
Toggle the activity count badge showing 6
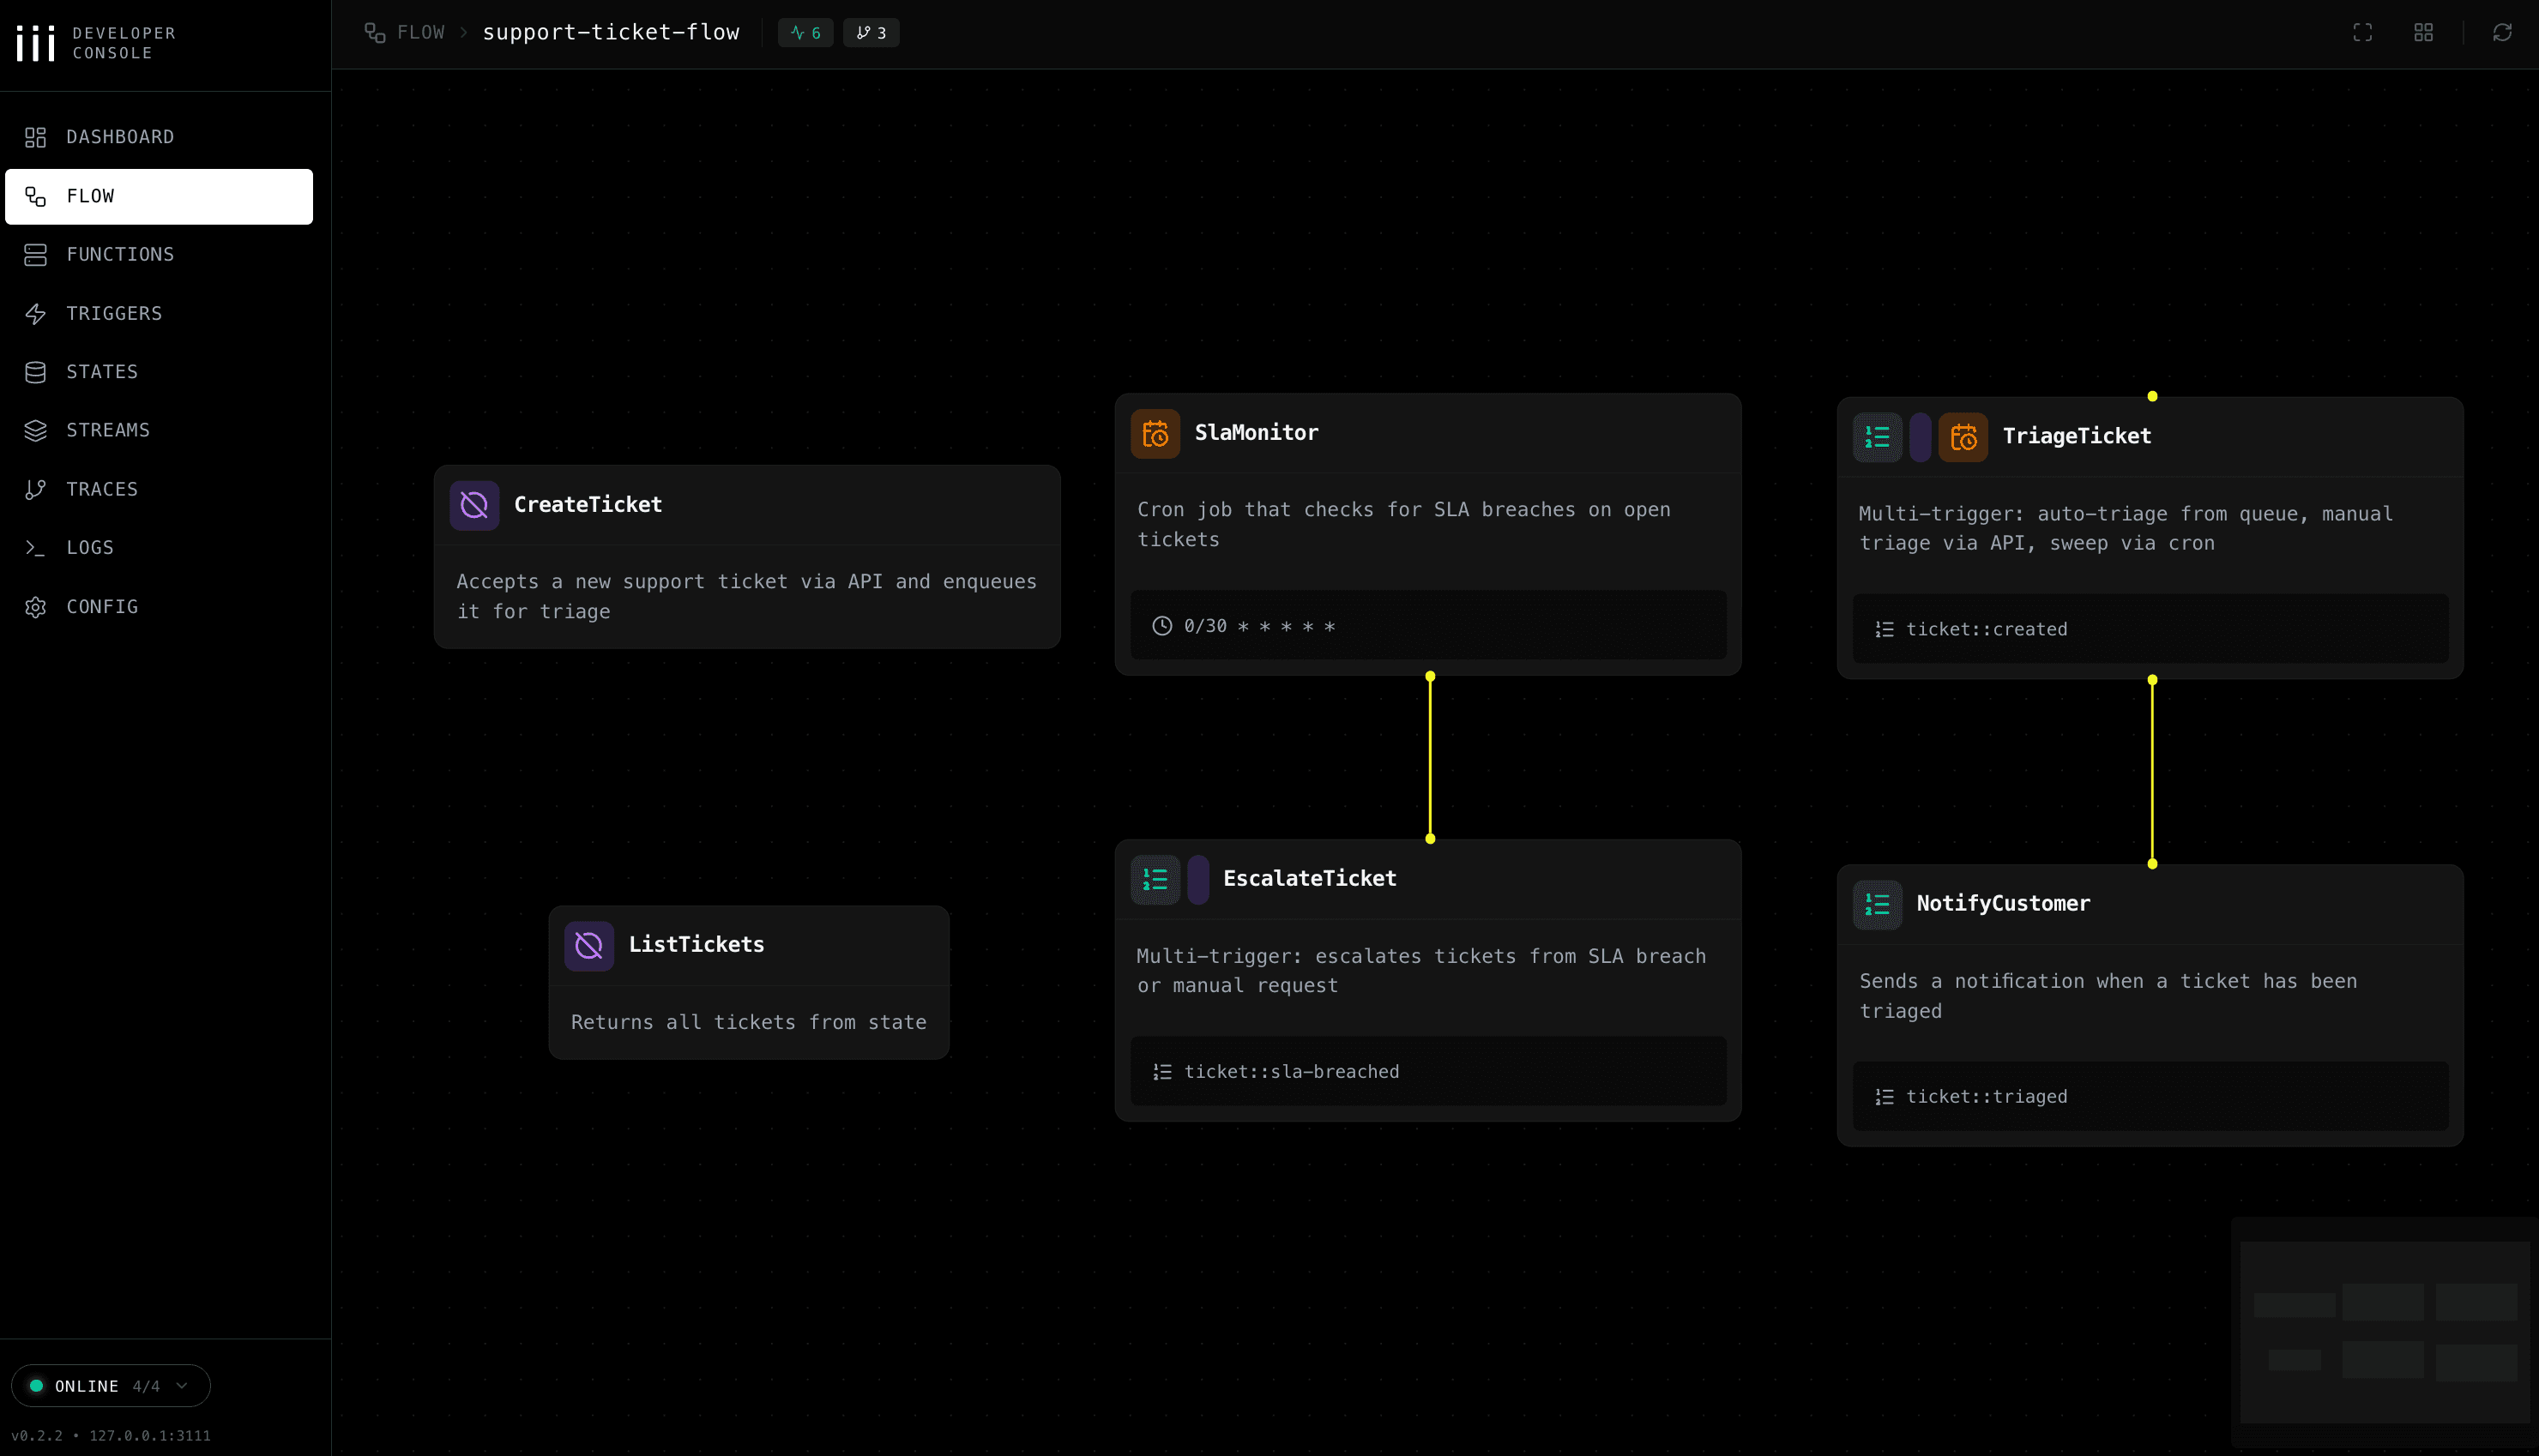pos(805,32)
